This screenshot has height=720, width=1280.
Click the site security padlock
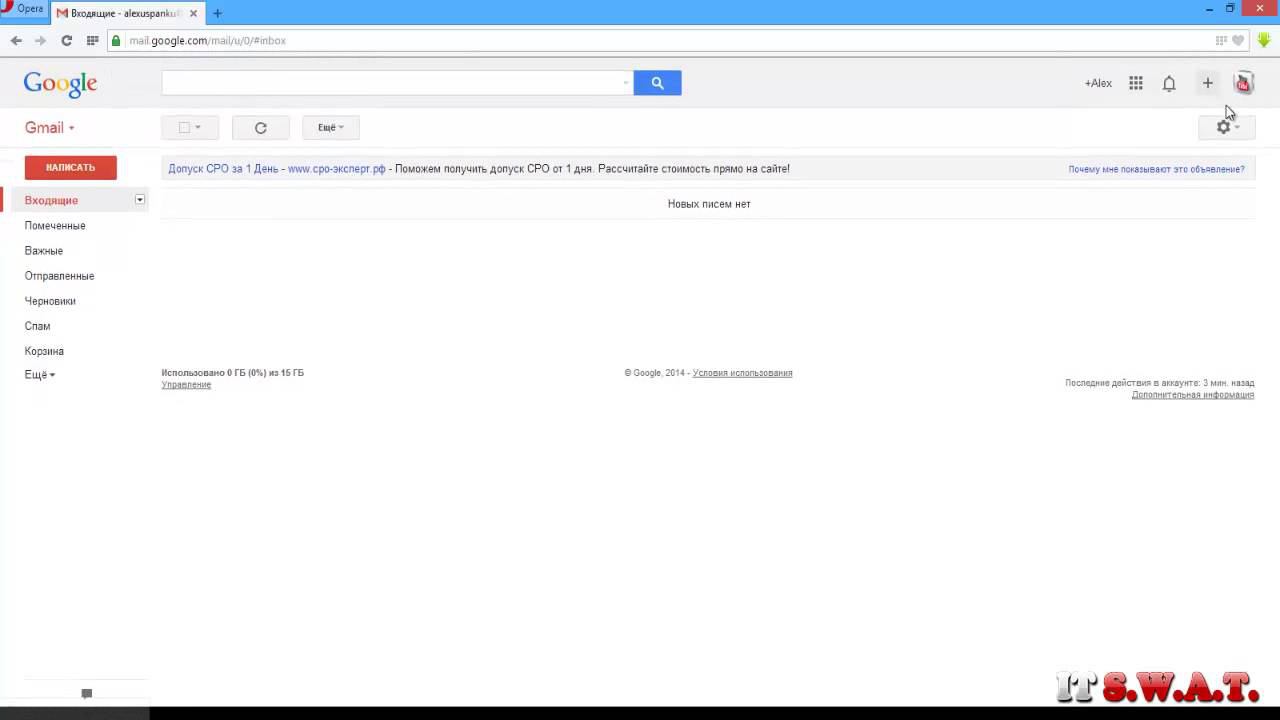pyautogui.click(x=117, y=41)
